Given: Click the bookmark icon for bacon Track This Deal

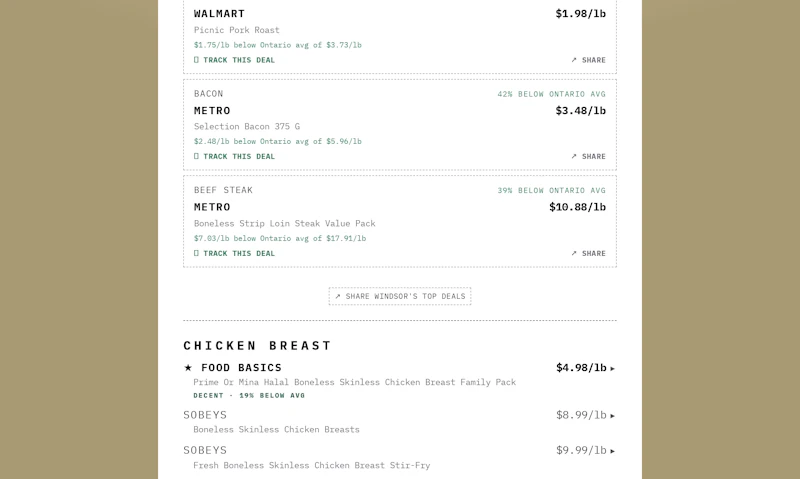Looking at the screenshot, I should [x=196, y=156].
